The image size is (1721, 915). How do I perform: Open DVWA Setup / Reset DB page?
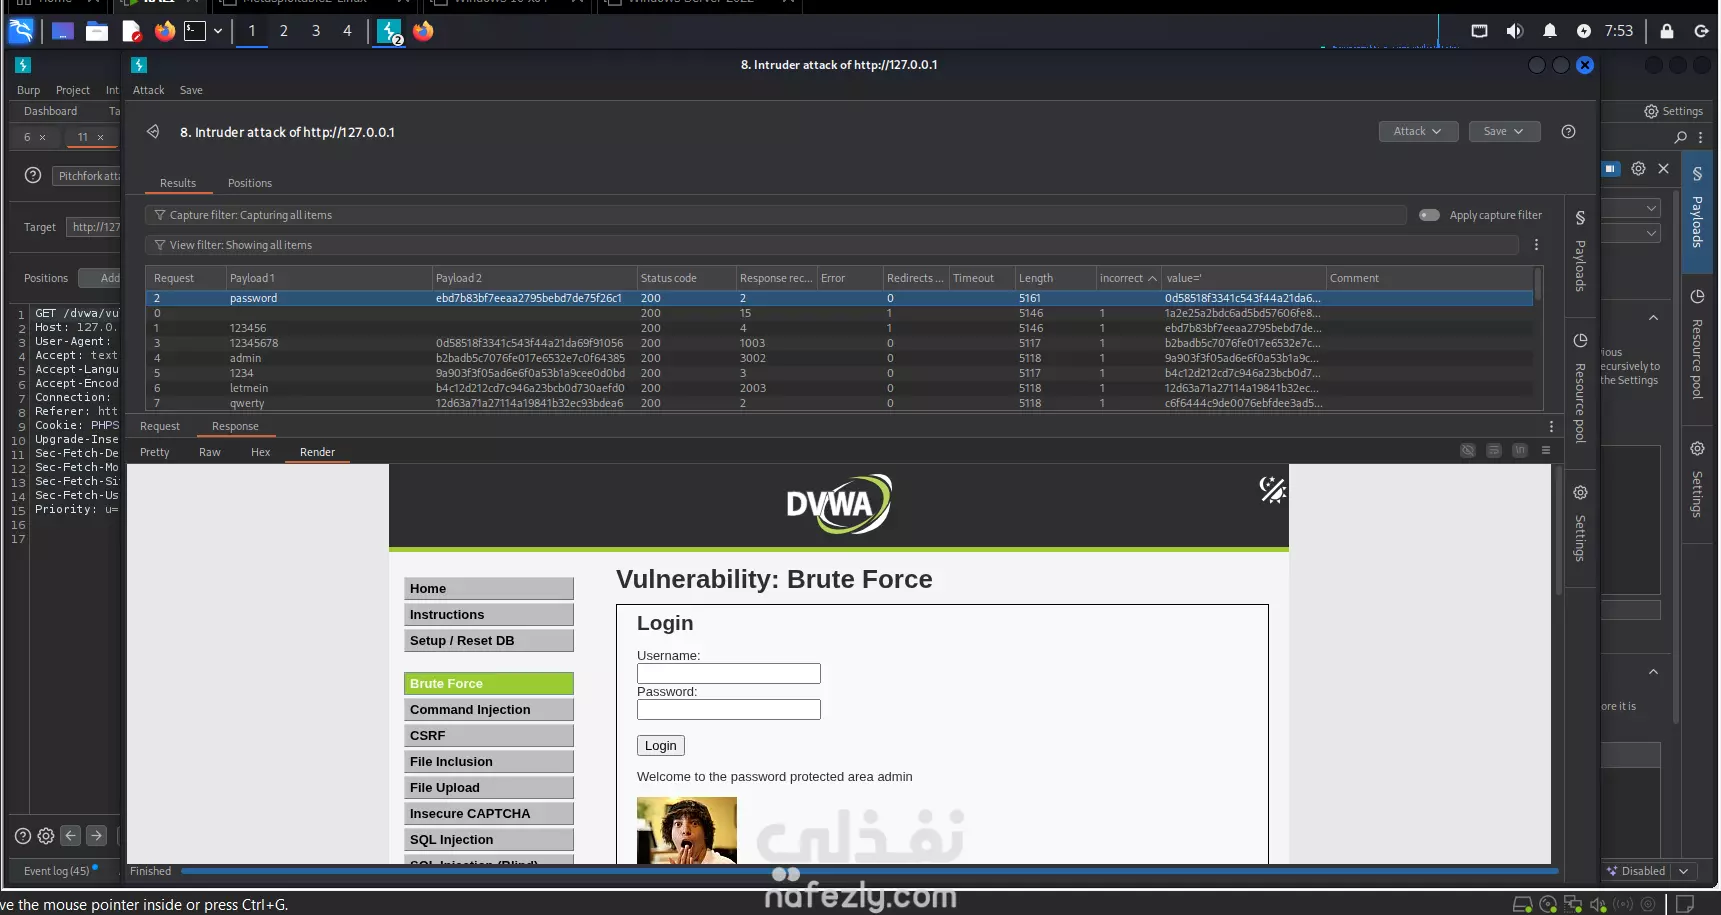point(488,640)
